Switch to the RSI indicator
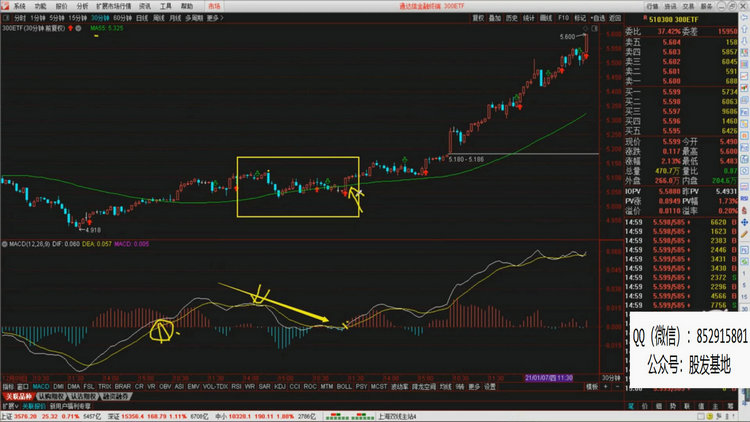The image size is (750, 422). [x=236, y=386]
